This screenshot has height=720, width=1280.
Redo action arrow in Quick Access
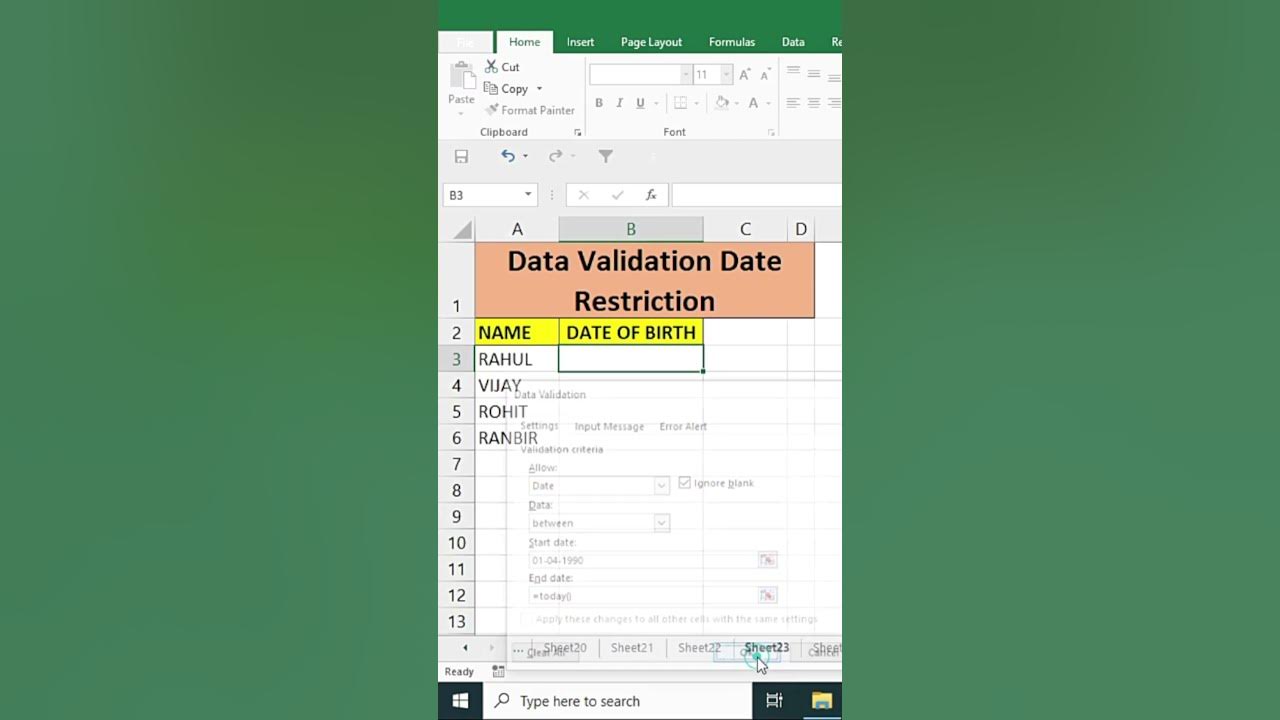click(556, 156)
